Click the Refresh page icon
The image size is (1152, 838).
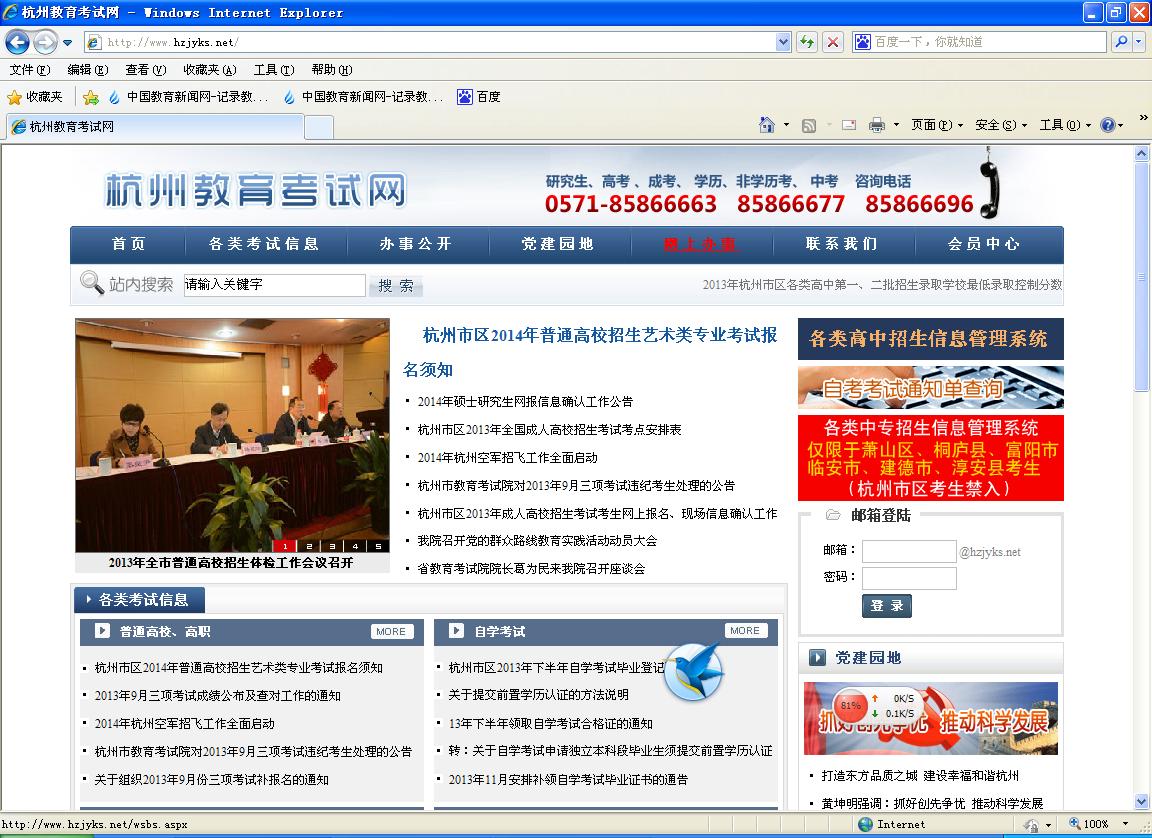click(x=807, y=42)
